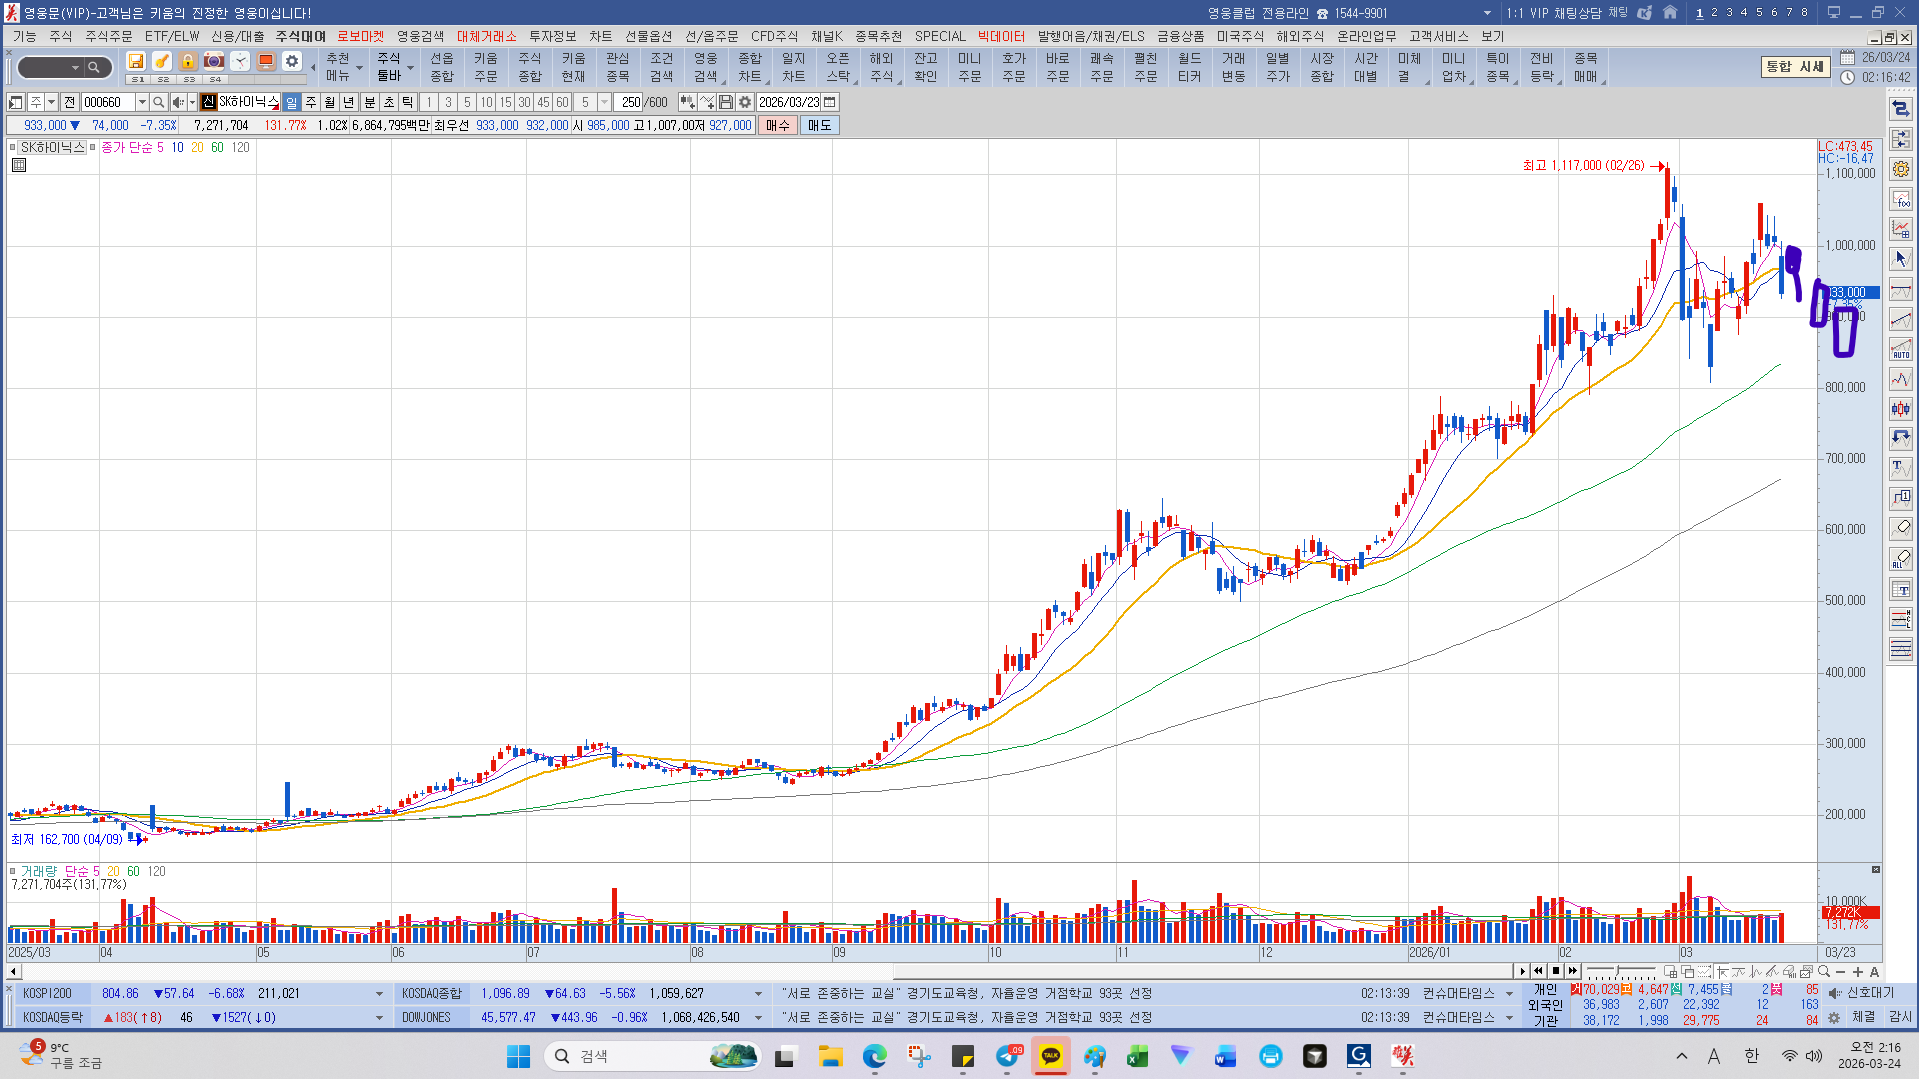The height and width of the screenshot is (1079, 1919).
Task: Click the chart settings gear near date field
Action: (745, 102)
